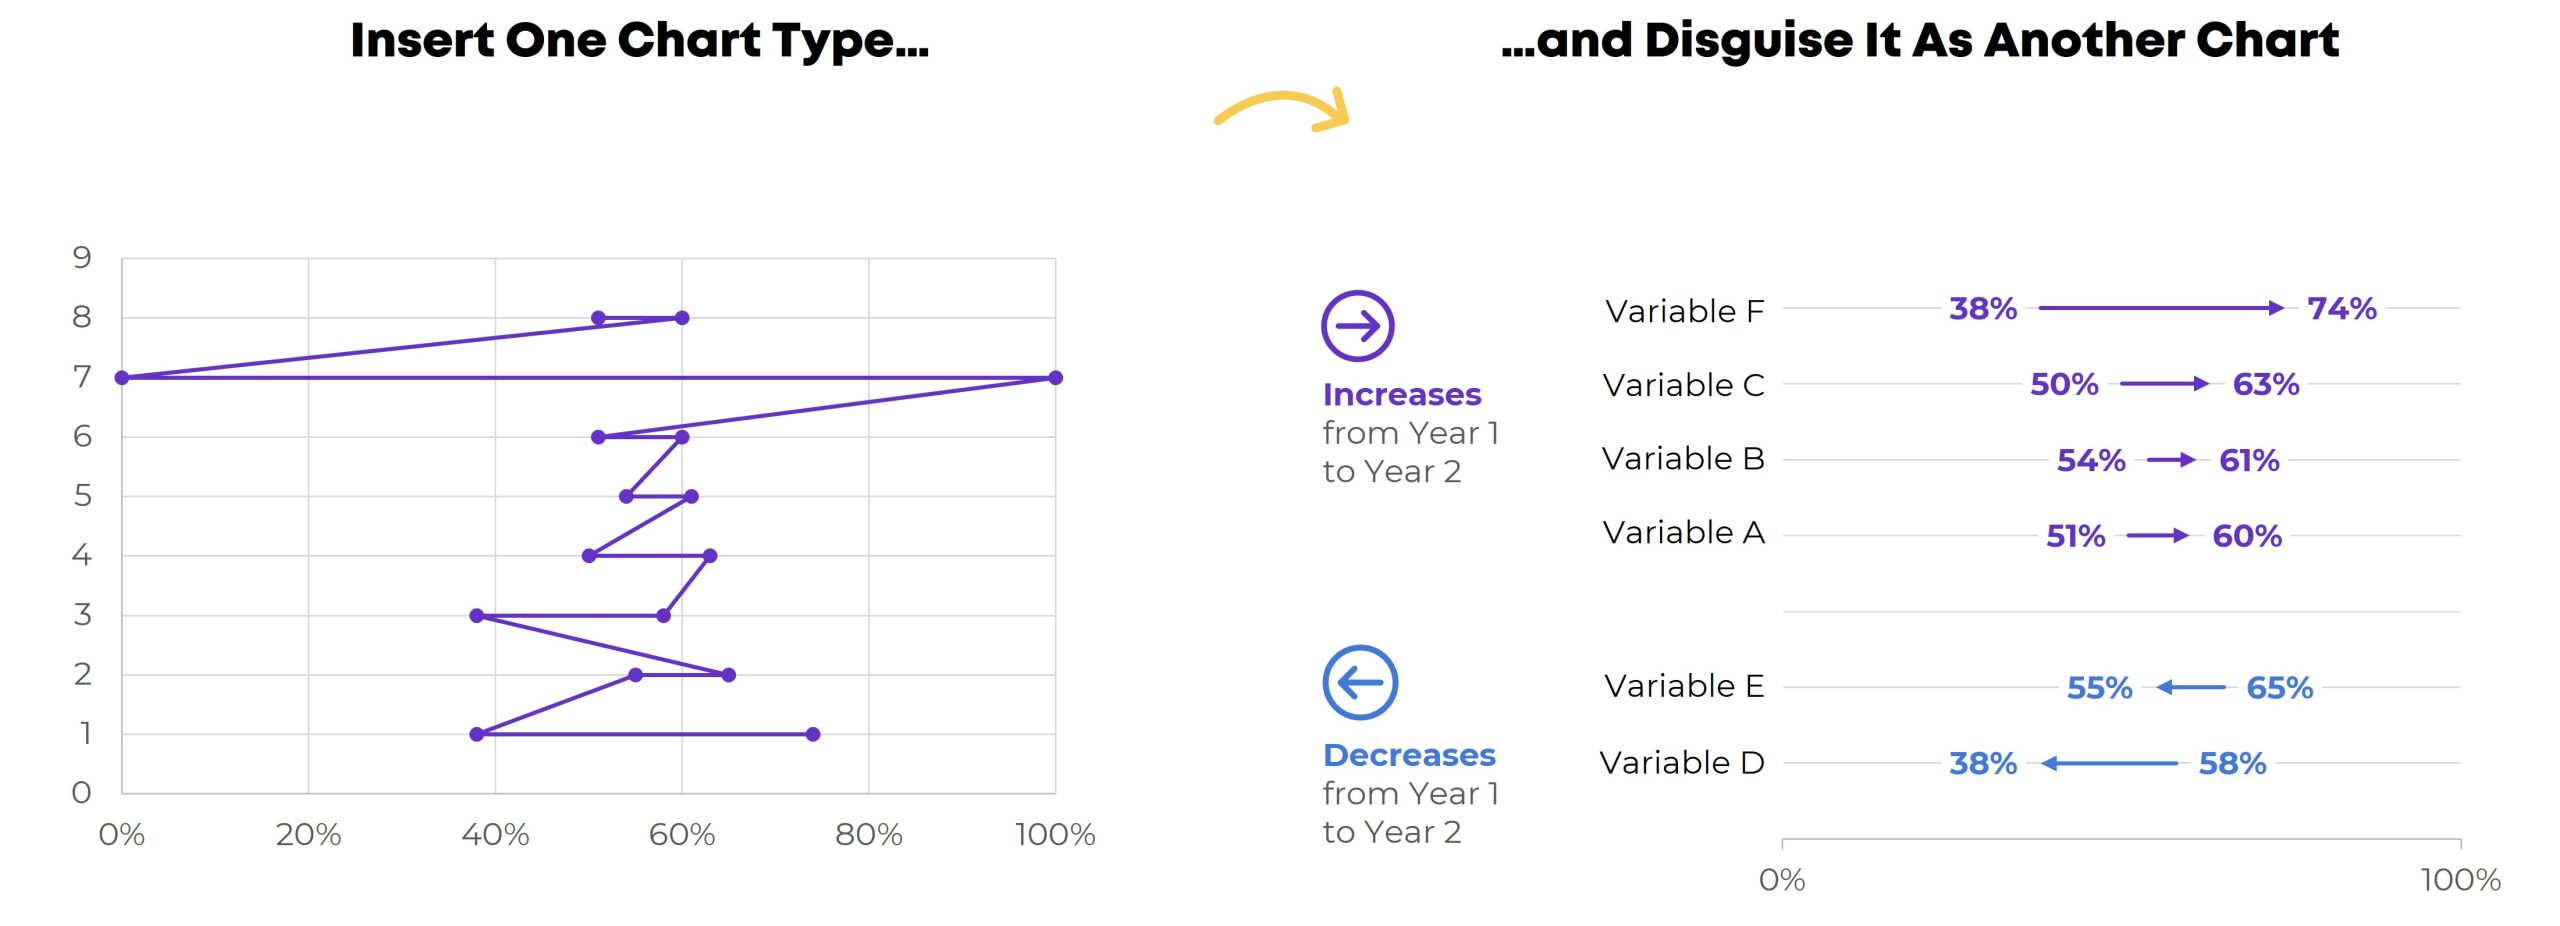This screenshot has width=2560, height=926.
Task: Click the "Increases" heading text
Action: click(1401, 395)
